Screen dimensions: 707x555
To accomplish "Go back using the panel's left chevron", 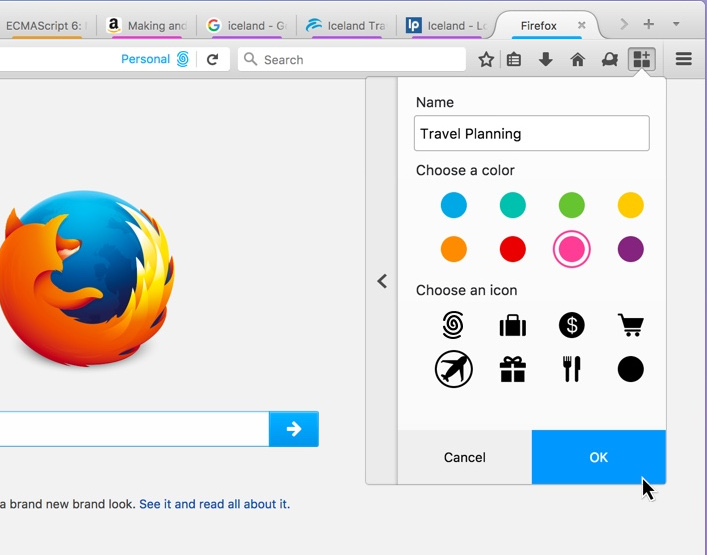I will tap(382, 281).
